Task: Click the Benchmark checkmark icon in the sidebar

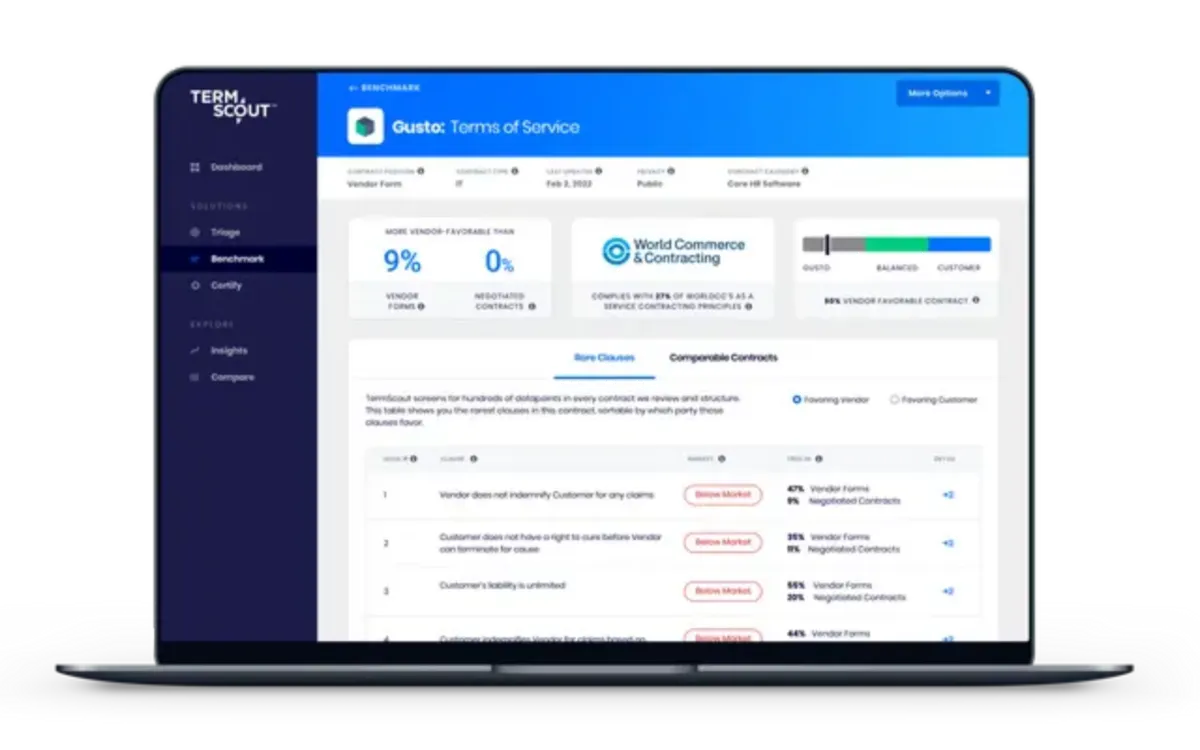Action: [x=195, y=259]
